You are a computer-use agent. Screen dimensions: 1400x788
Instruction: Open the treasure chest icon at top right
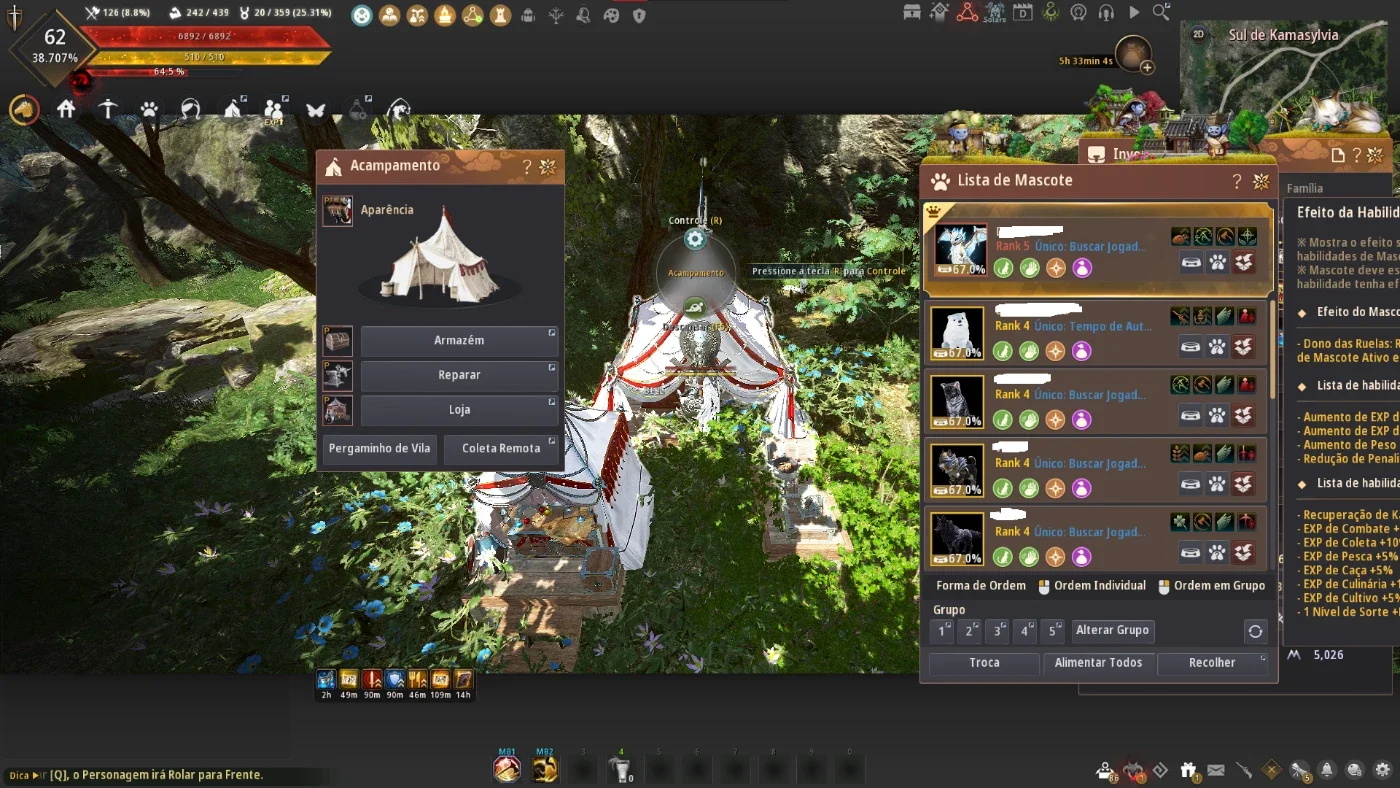912,12
